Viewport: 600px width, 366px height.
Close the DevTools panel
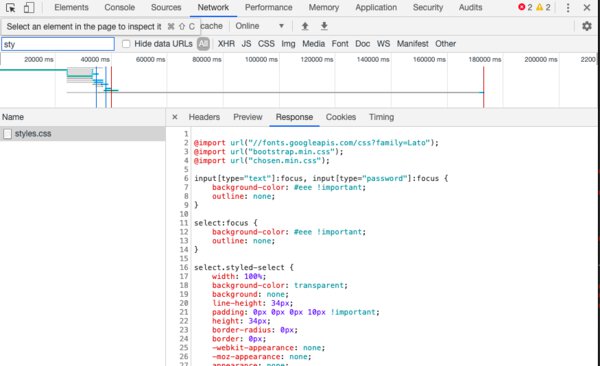click(x=587, y=8)
